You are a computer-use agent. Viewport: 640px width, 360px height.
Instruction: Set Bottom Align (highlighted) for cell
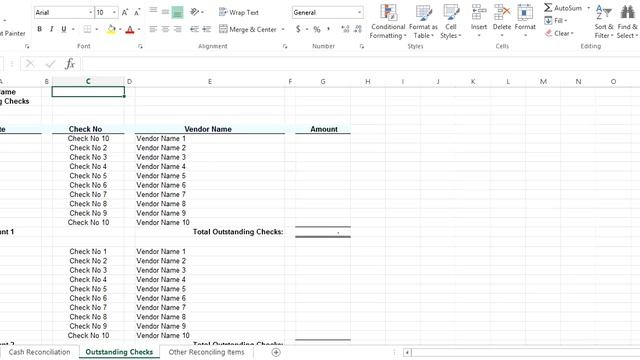click(x=178, y=12)
